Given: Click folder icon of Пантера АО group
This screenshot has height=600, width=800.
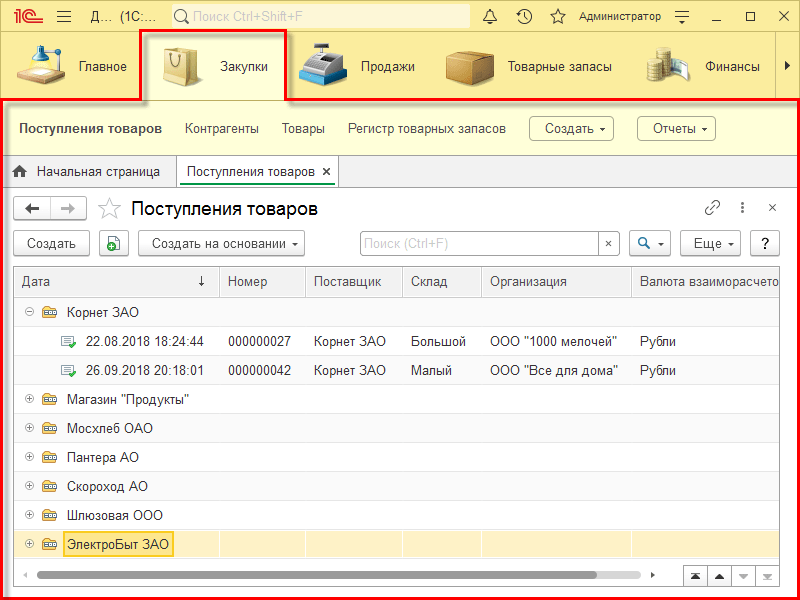Looking at the screenshot, I should [49, 458].
